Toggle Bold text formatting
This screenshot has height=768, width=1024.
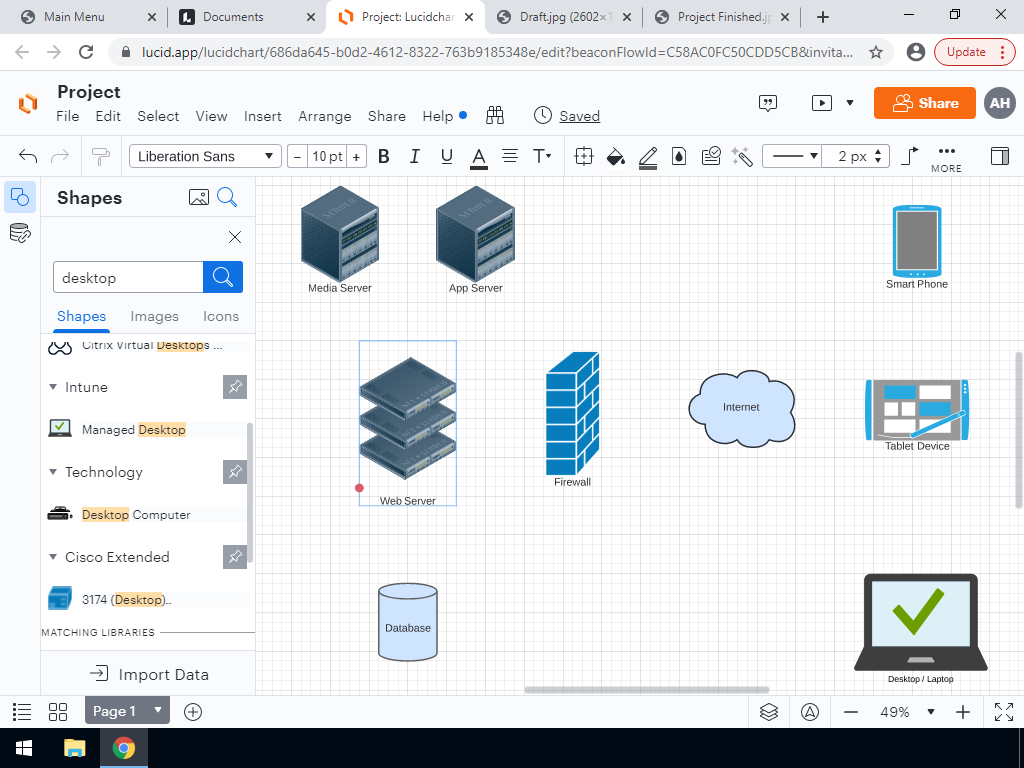[x=383, y=156]
